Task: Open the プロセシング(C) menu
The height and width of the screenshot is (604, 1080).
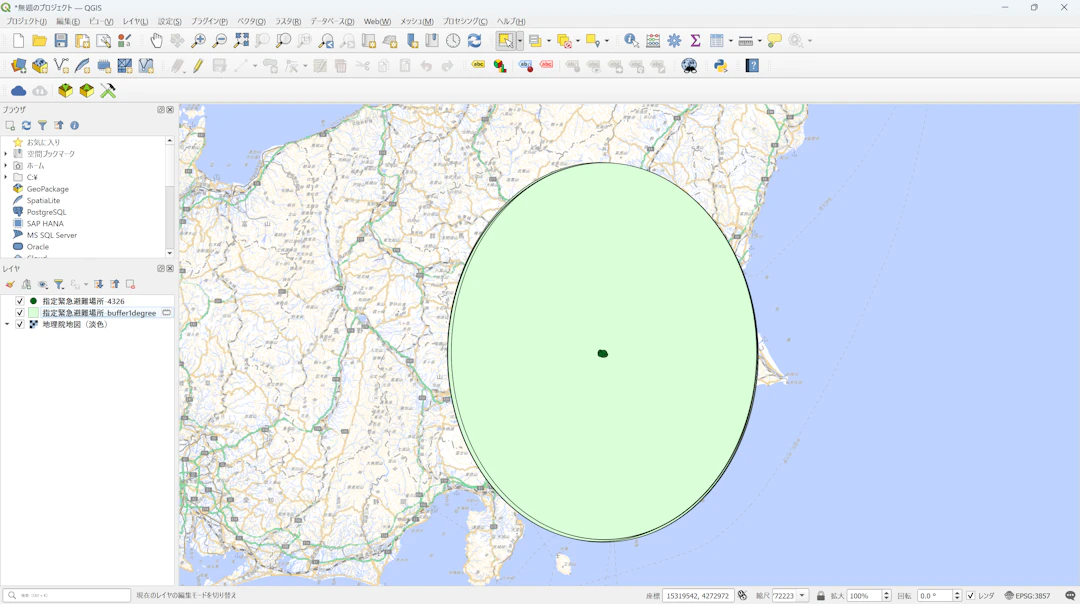Action: tap(465, 21)
